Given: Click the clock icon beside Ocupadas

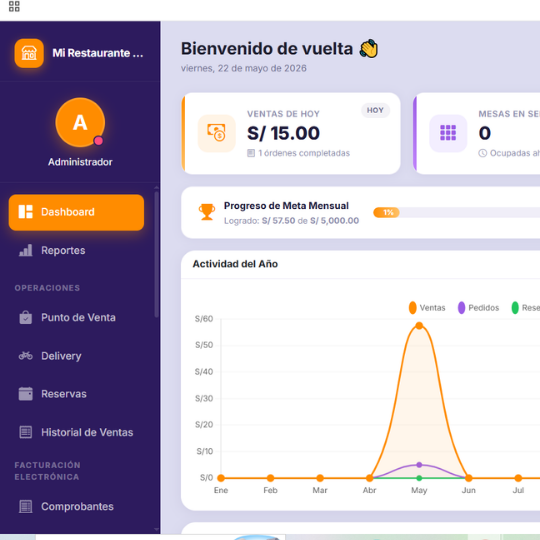Looking at the screenshot, I should tap(482, 153).
